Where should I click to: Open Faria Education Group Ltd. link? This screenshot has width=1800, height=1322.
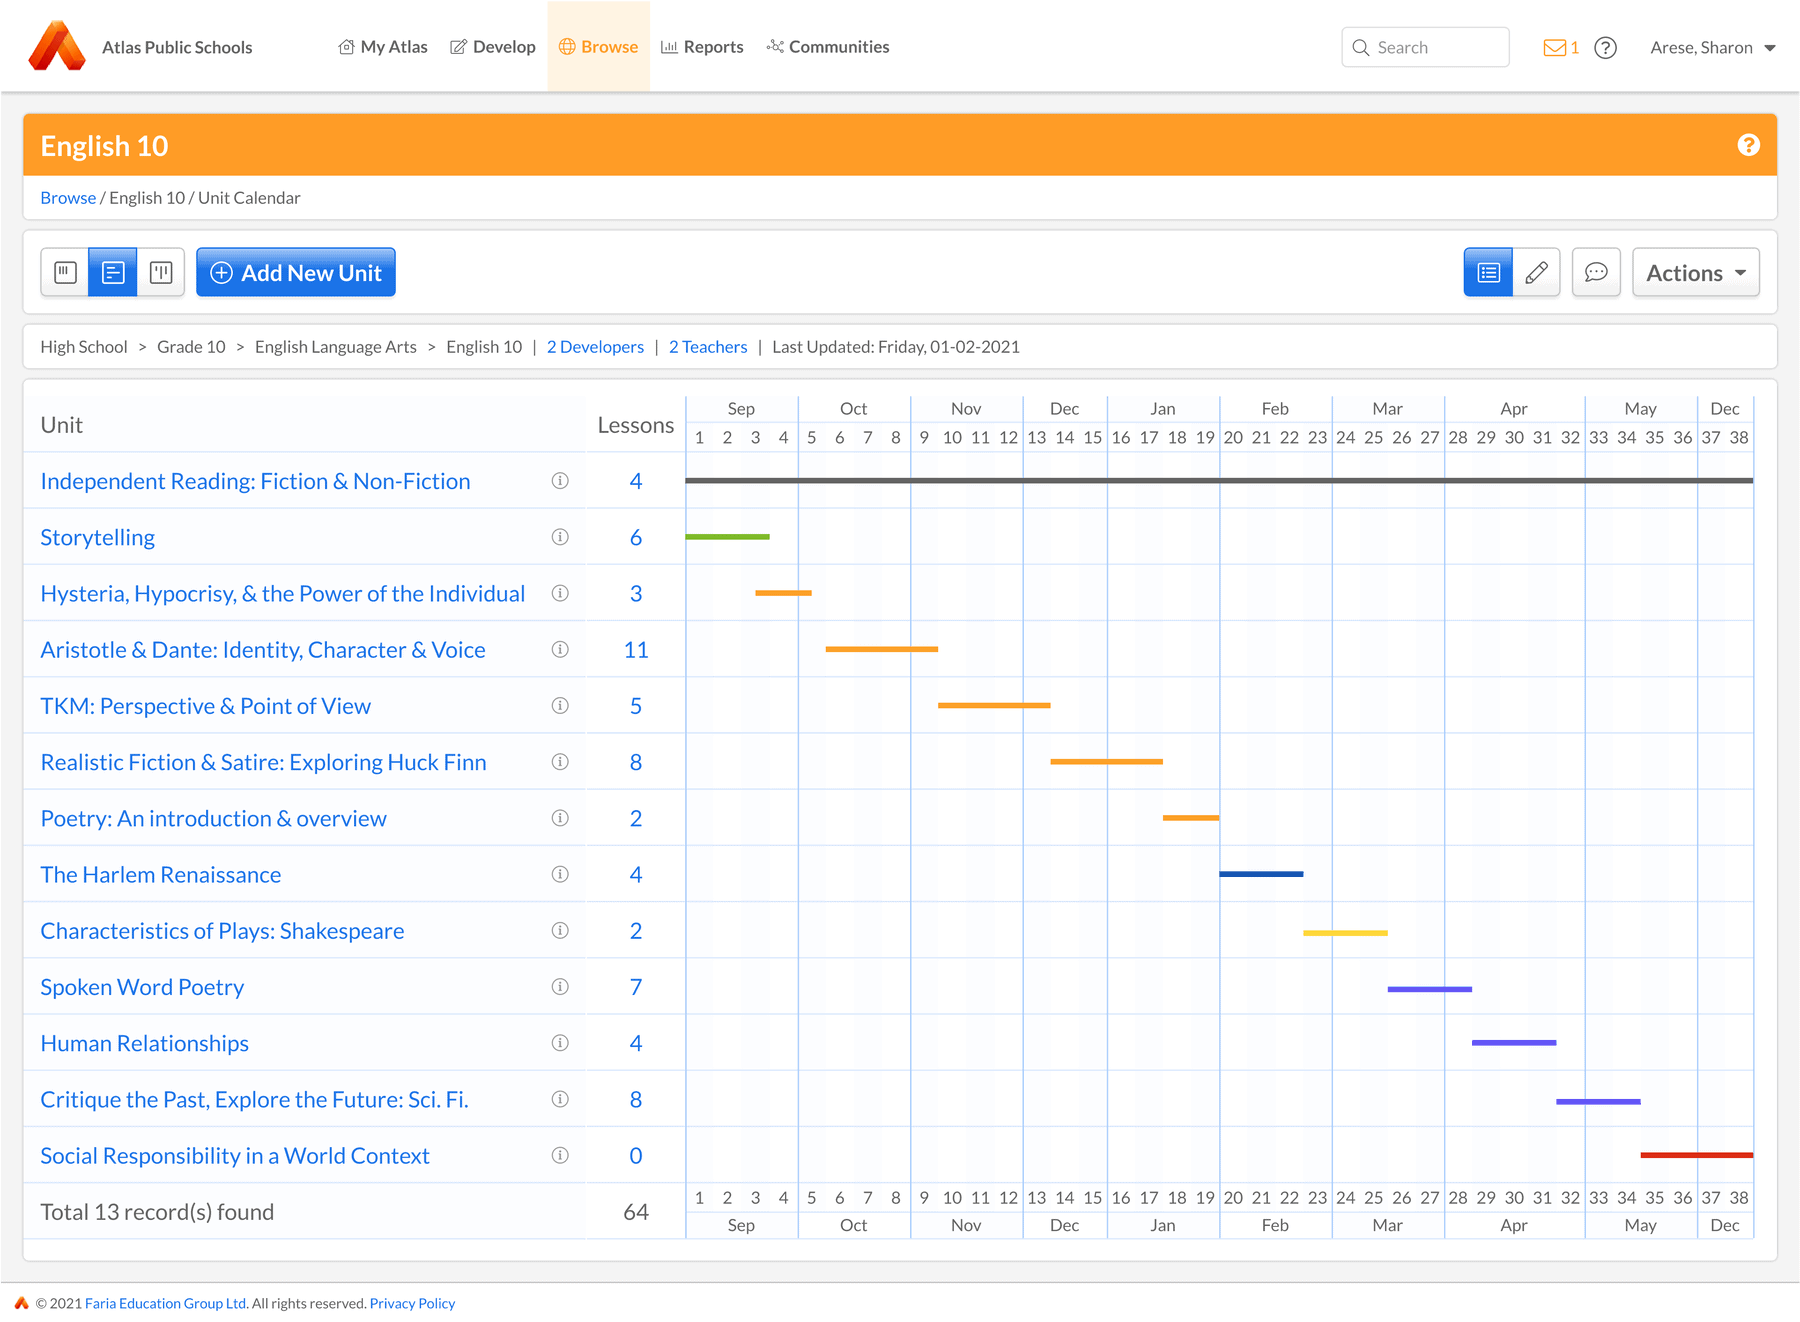[166, 1303]
